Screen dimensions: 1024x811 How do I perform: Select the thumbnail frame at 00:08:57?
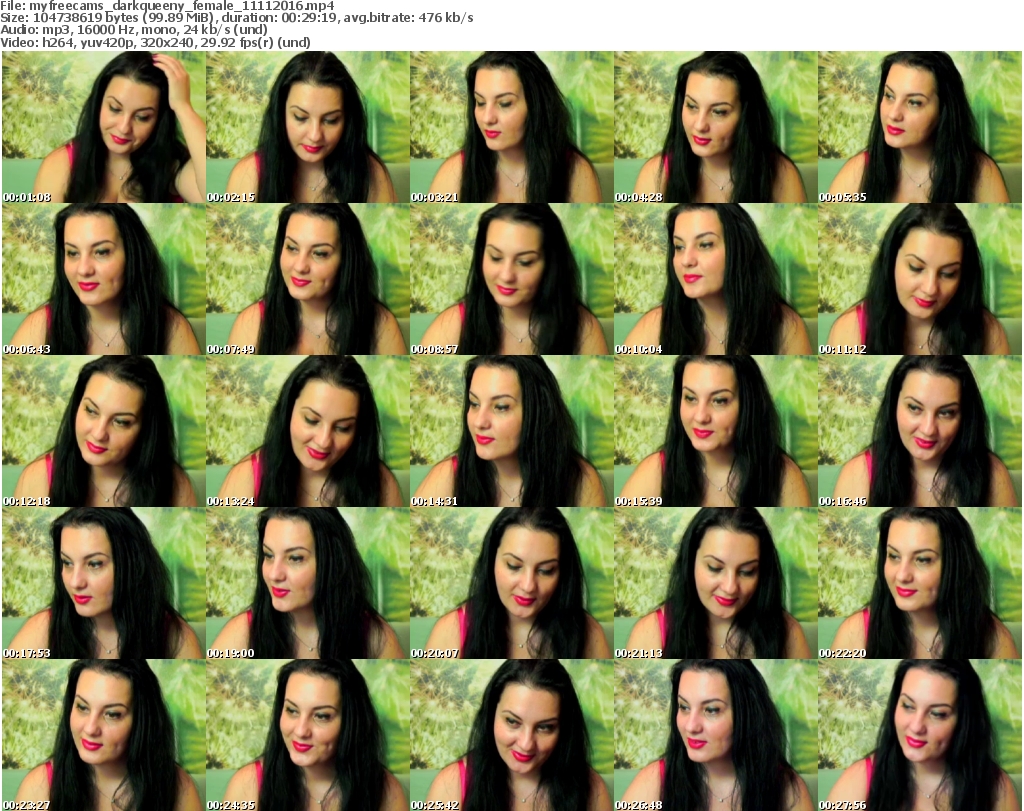512,279
